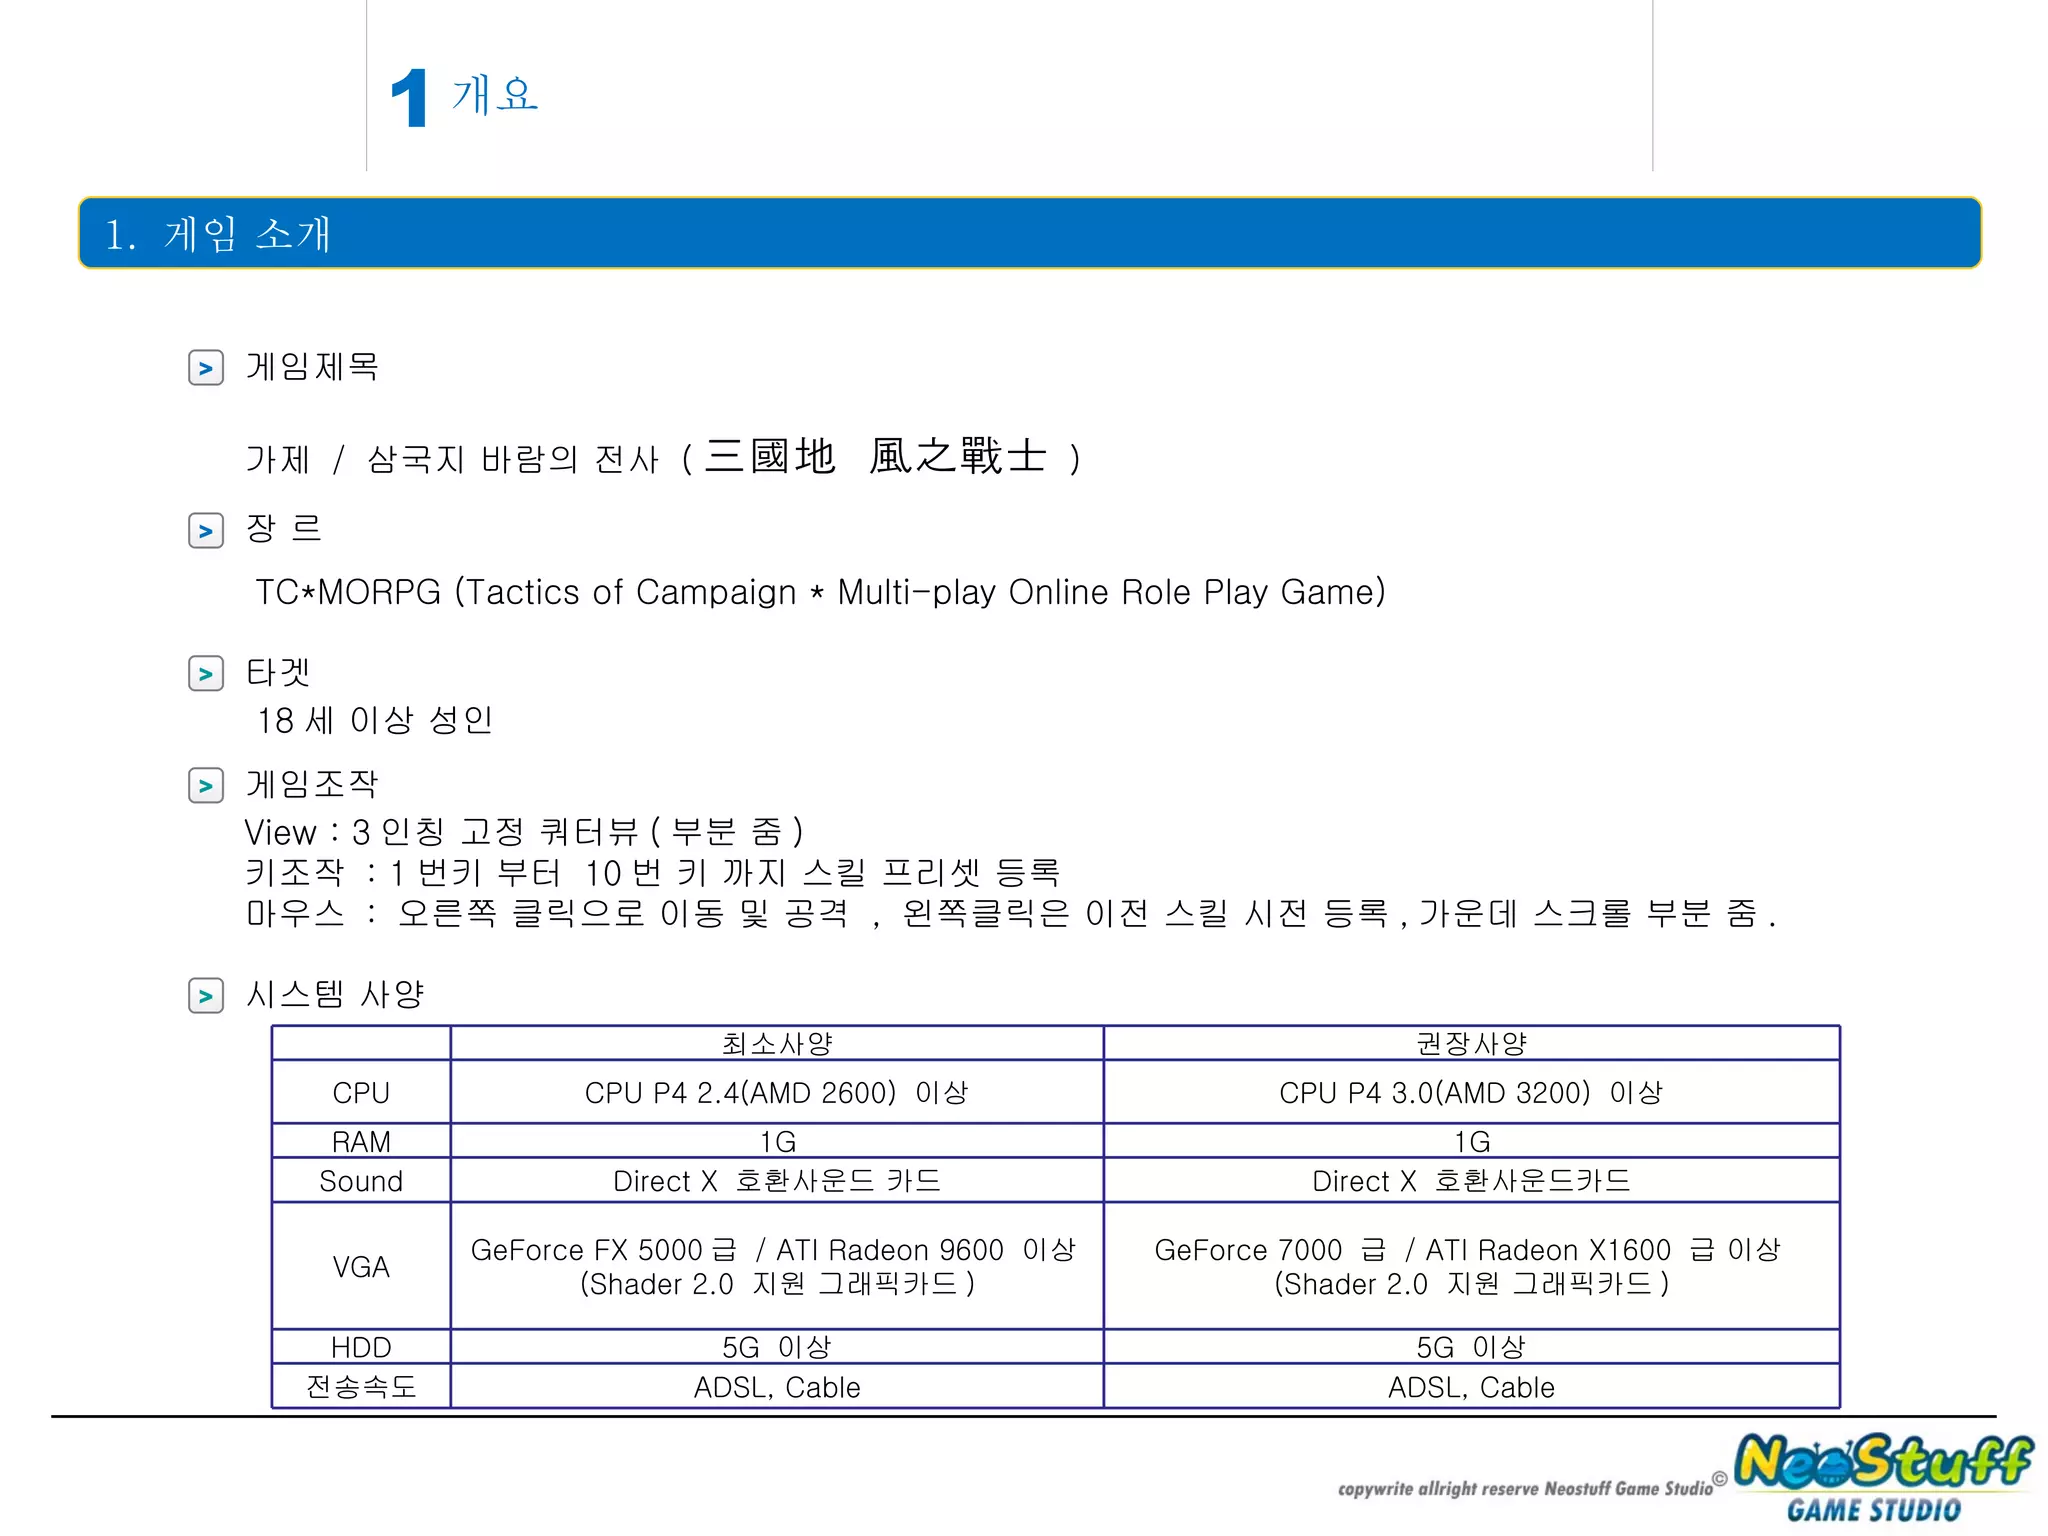This screenshot has width=2048, height=1536.
Task: Select the 'GeForce FX 5000 급' VGA cell
Action: [x=777, y=1266]
